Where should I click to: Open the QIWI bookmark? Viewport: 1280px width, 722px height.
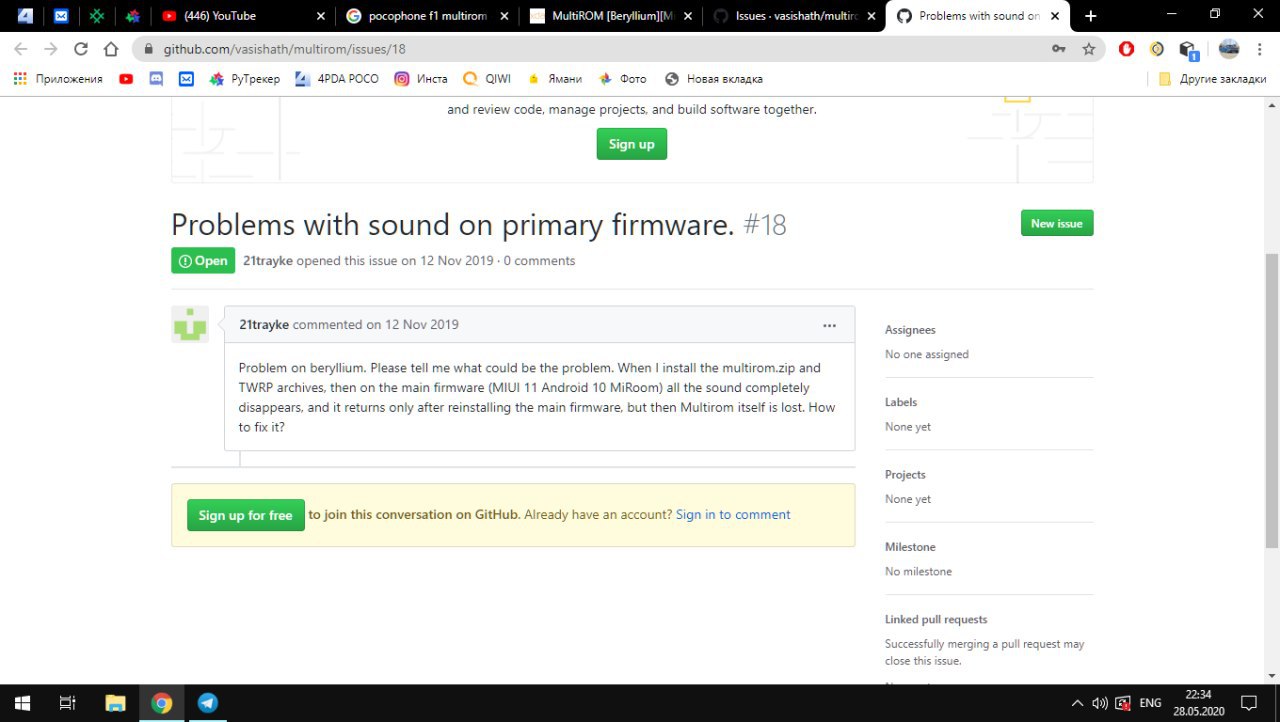(x=487, y=79)
